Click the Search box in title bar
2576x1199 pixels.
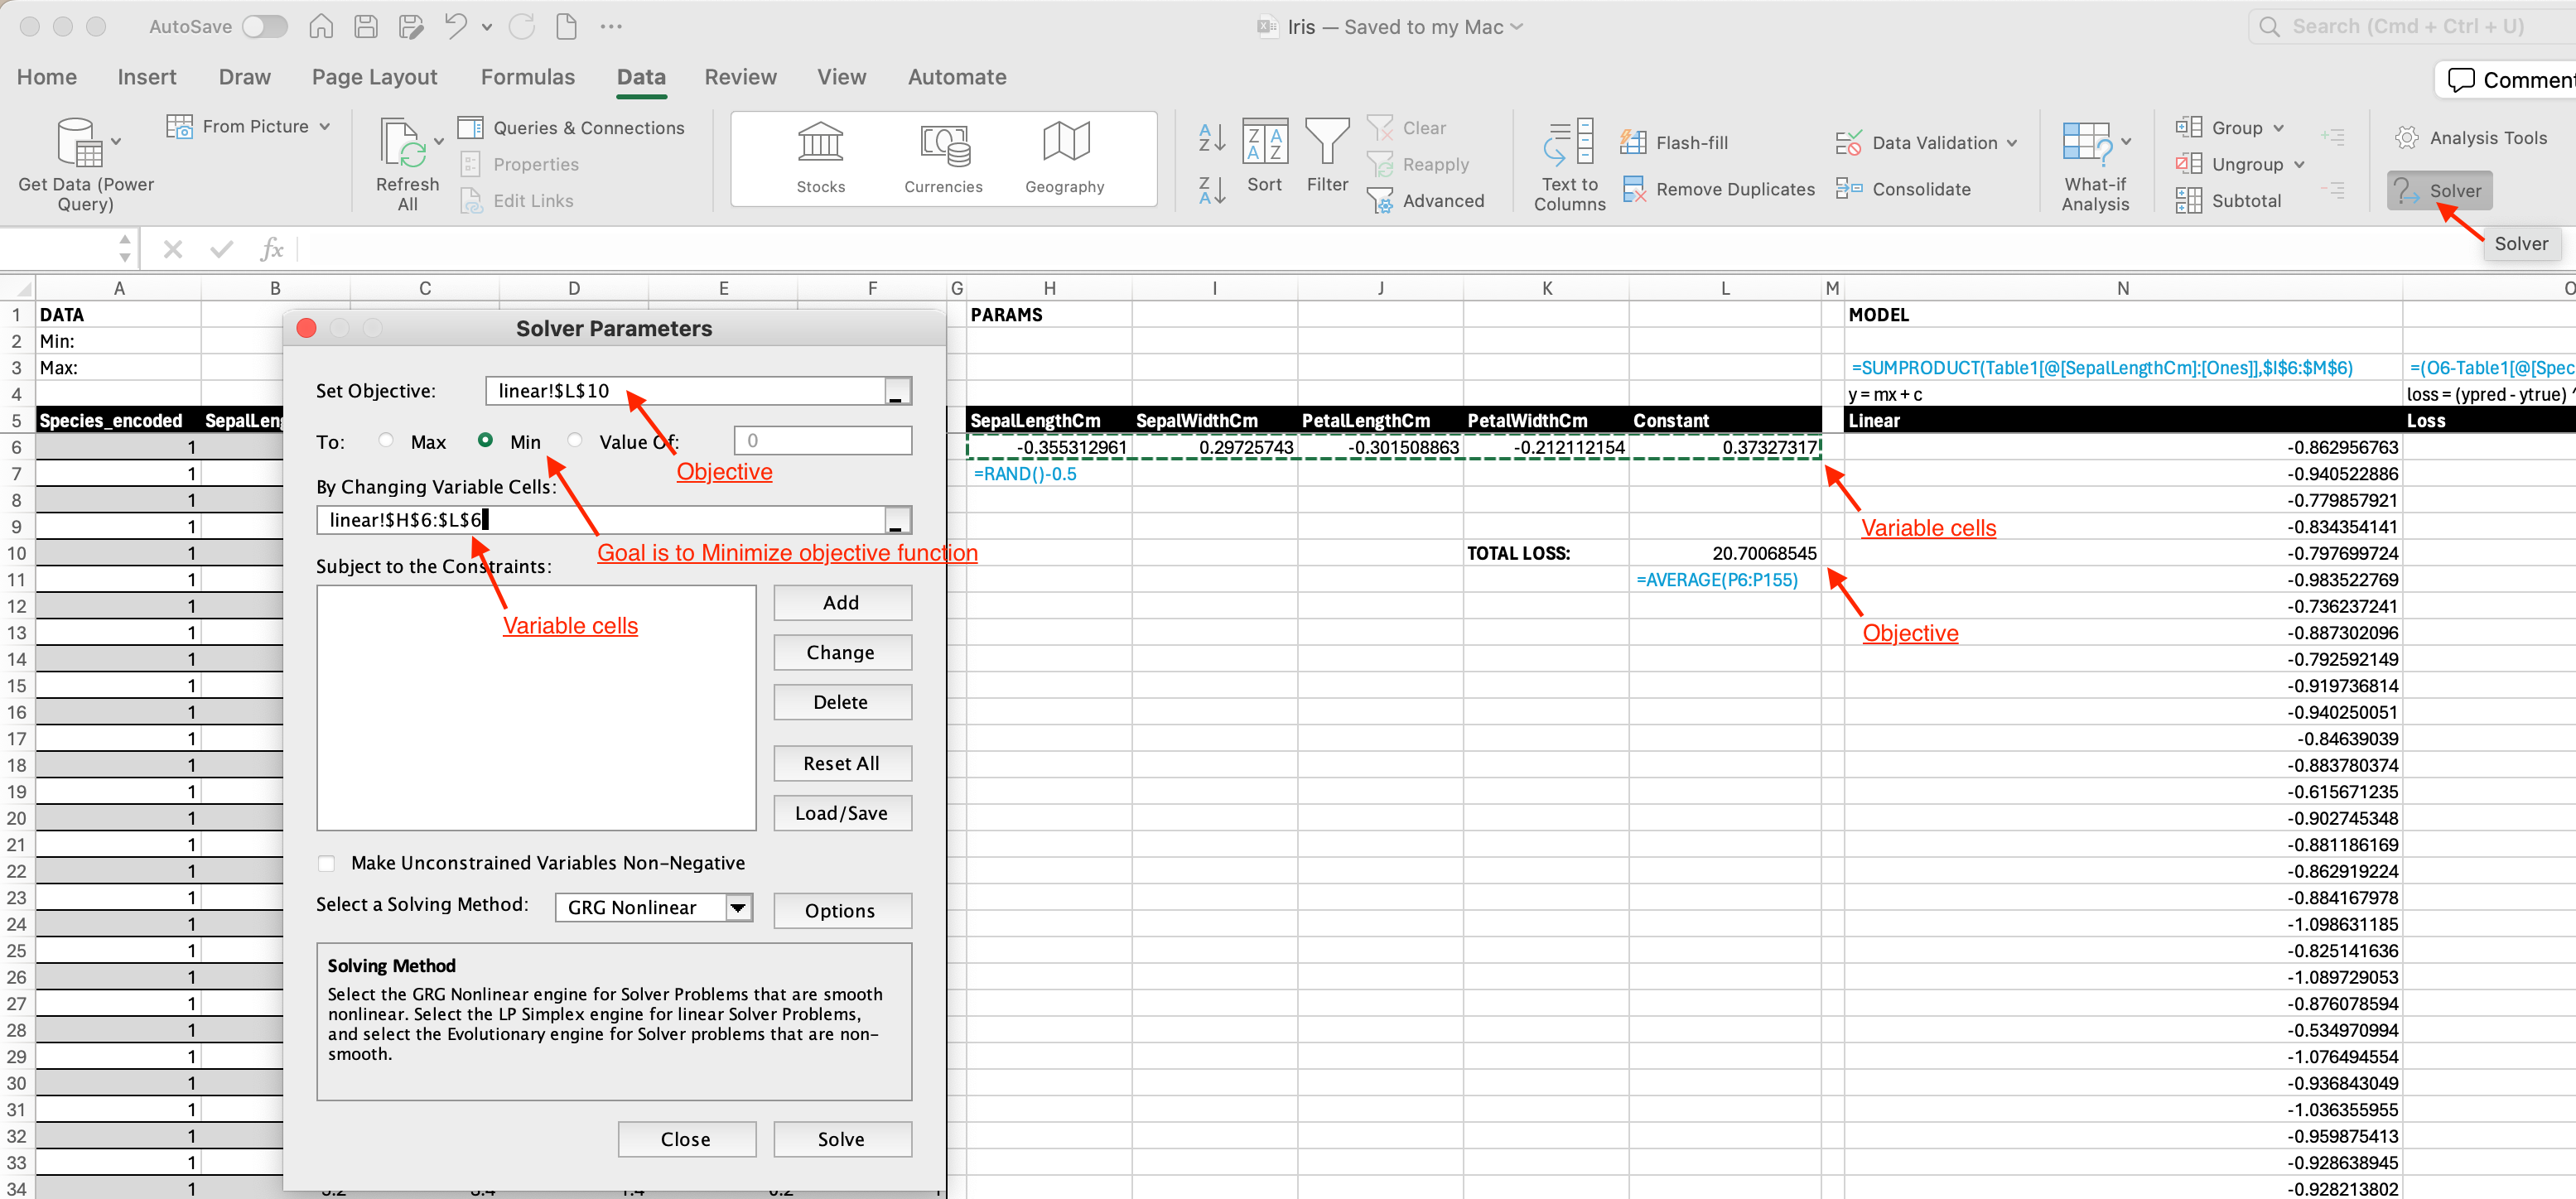2411,27
